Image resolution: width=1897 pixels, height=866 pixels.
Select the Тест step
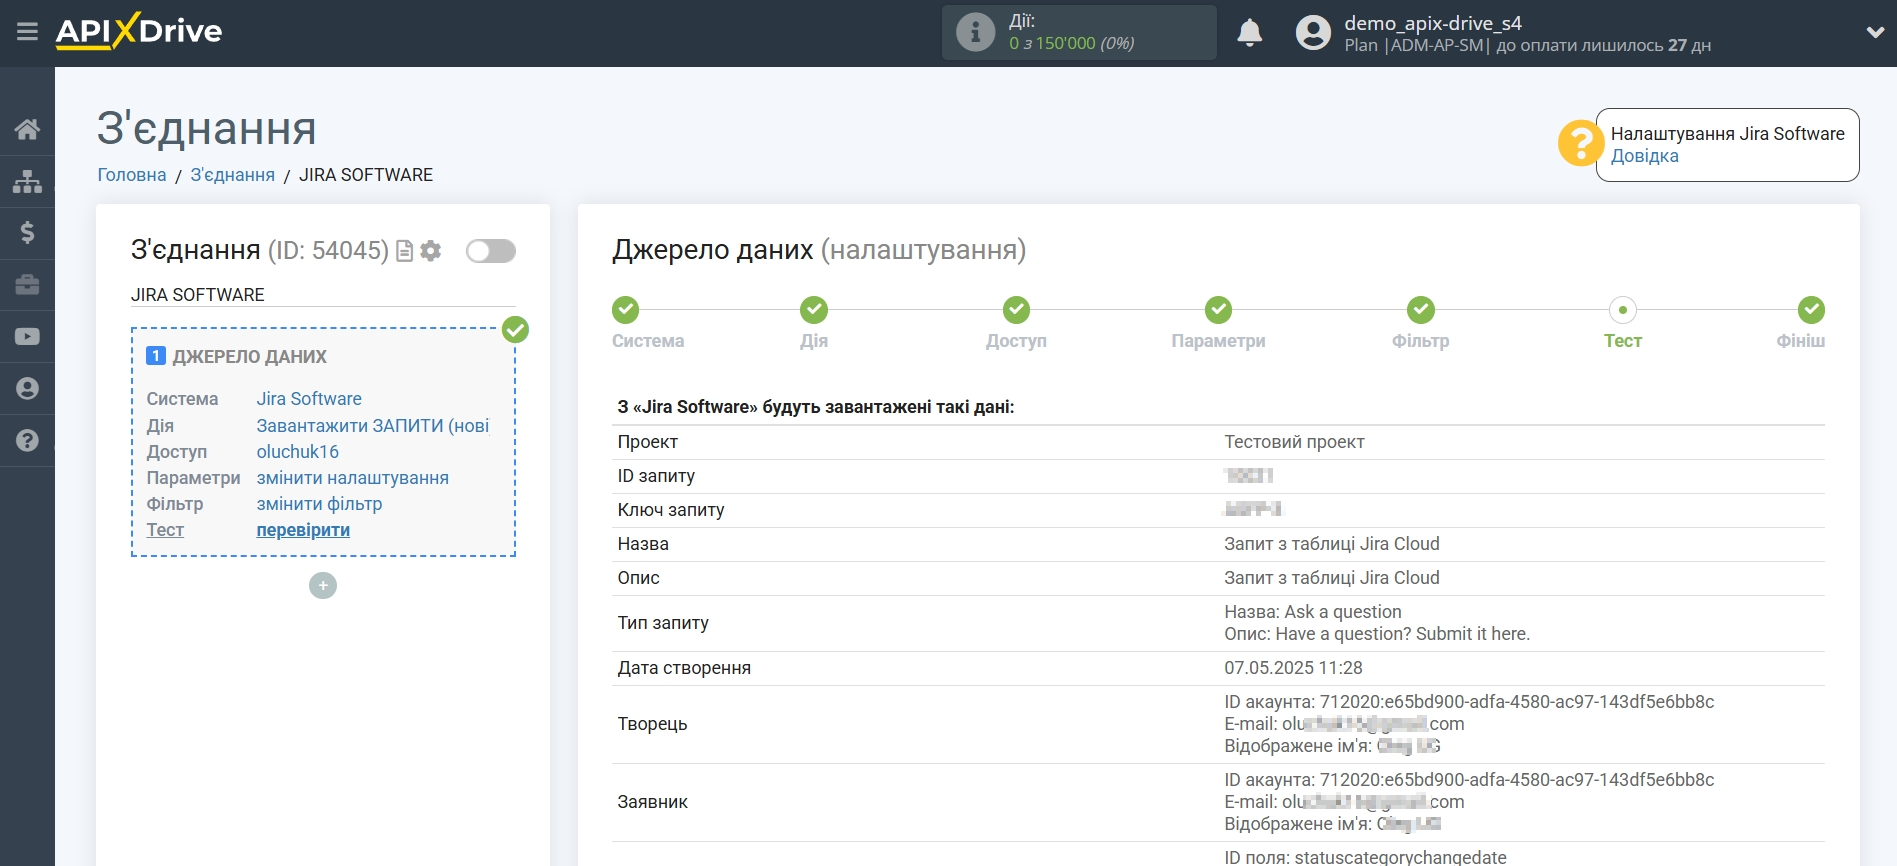(x=1622, y=310)
